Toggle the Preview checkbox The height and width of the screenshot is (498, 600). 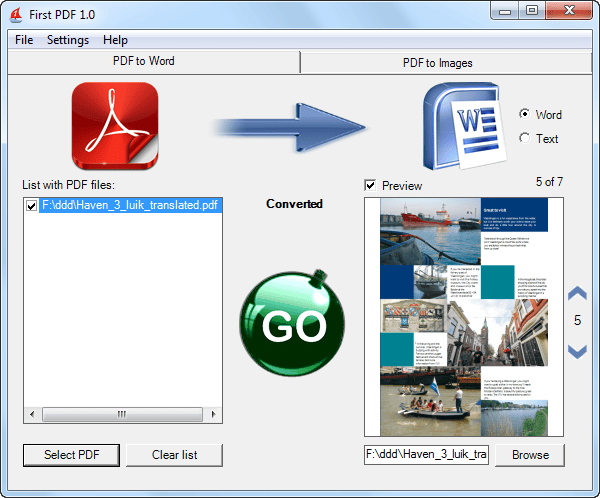point(370,186)
